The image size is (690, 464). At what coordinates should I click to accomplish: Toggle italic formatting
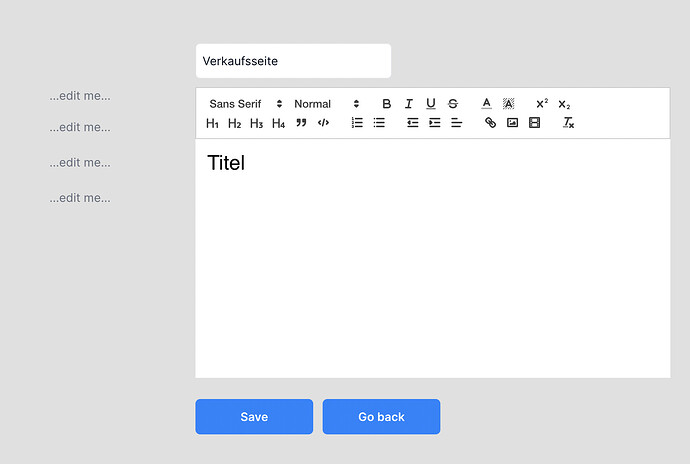pos(408,104)
